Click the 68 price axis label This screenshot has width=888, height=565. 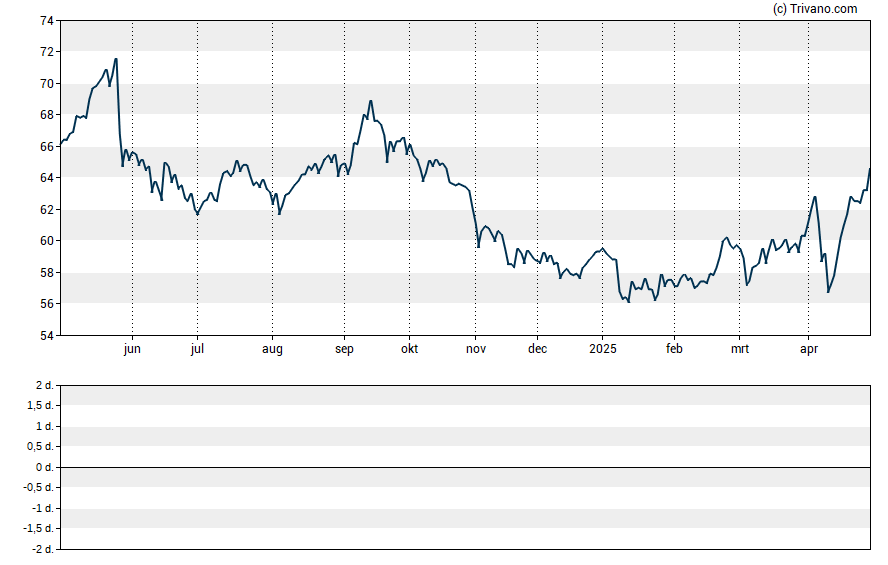coord(46,115)
